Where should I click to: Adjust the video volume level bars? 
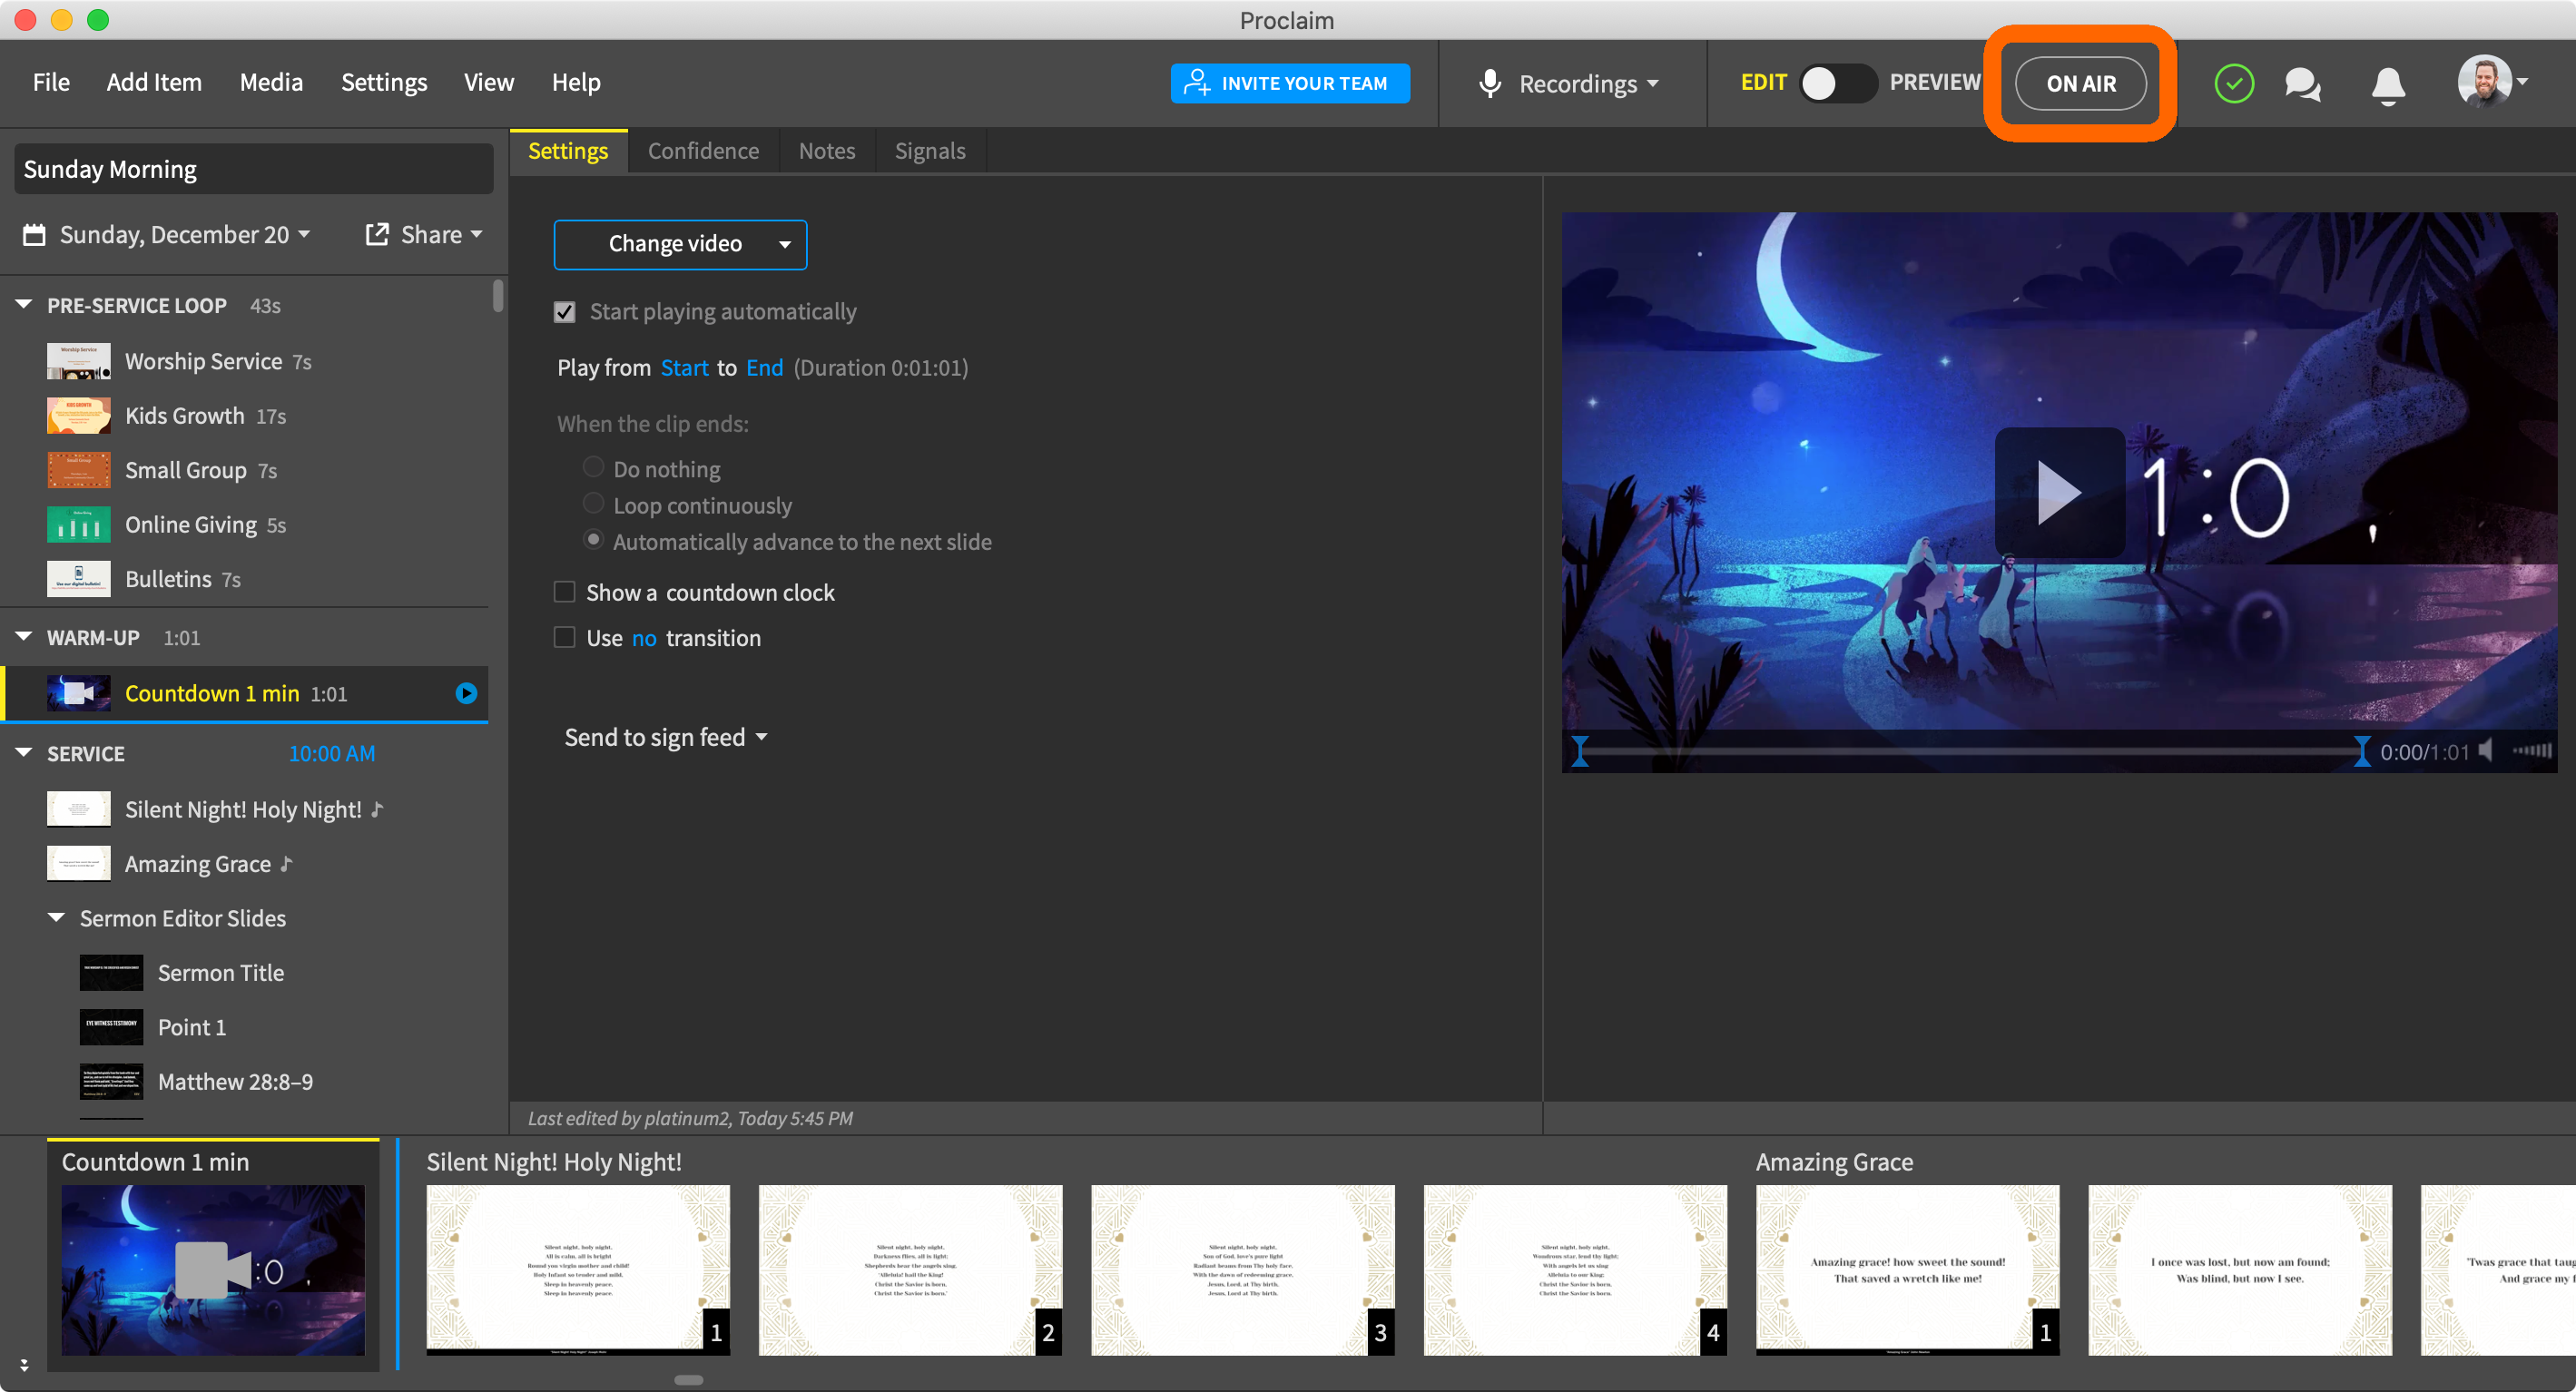2531,751
